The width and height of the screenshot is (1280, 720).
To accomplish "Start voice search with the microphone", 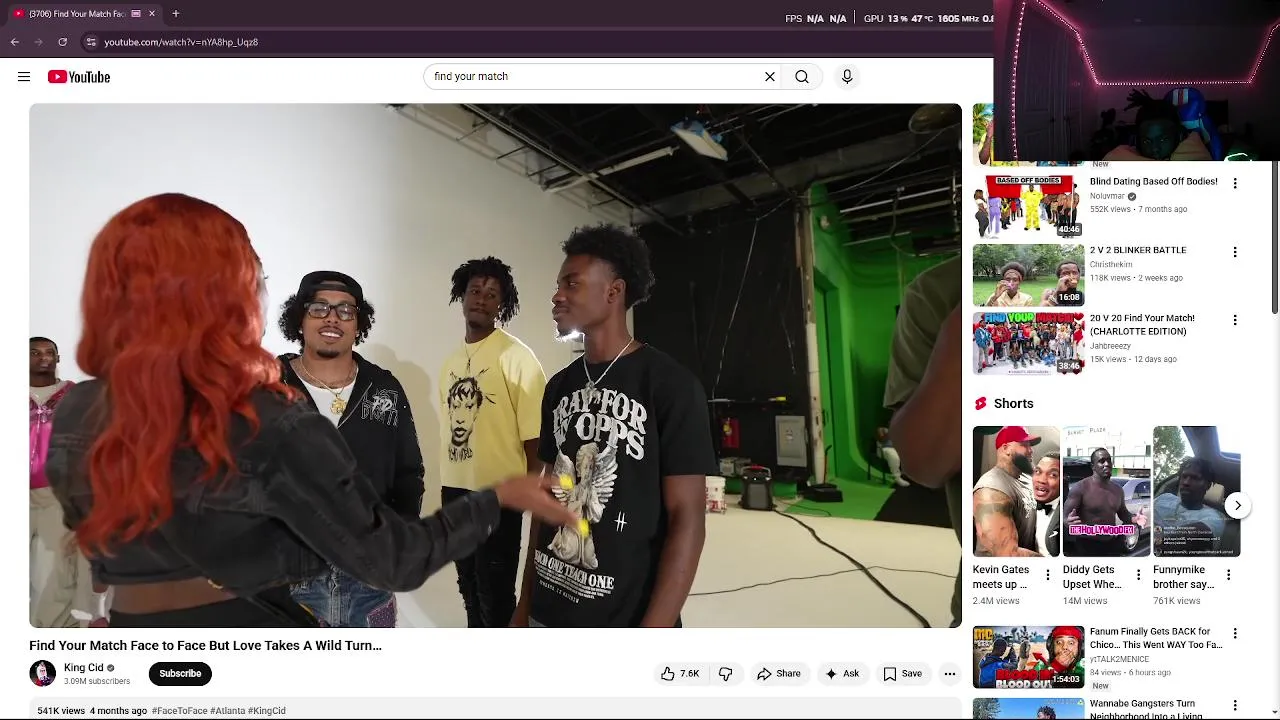I will tap(847, 77).
